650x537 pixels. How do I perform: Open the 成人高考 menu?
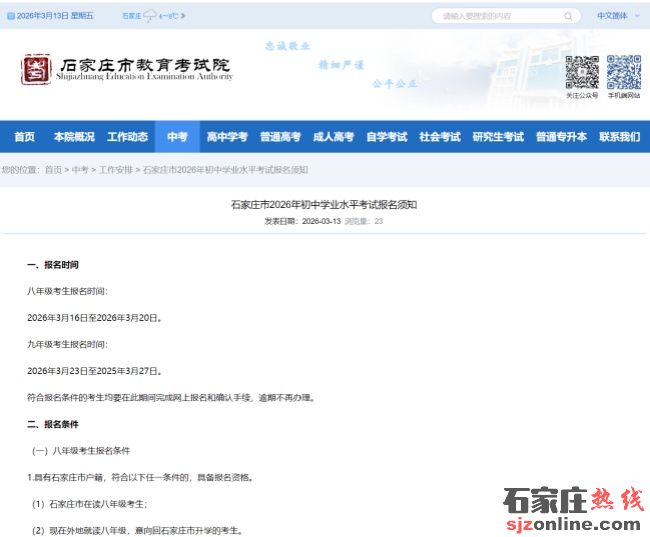[333, 137]
